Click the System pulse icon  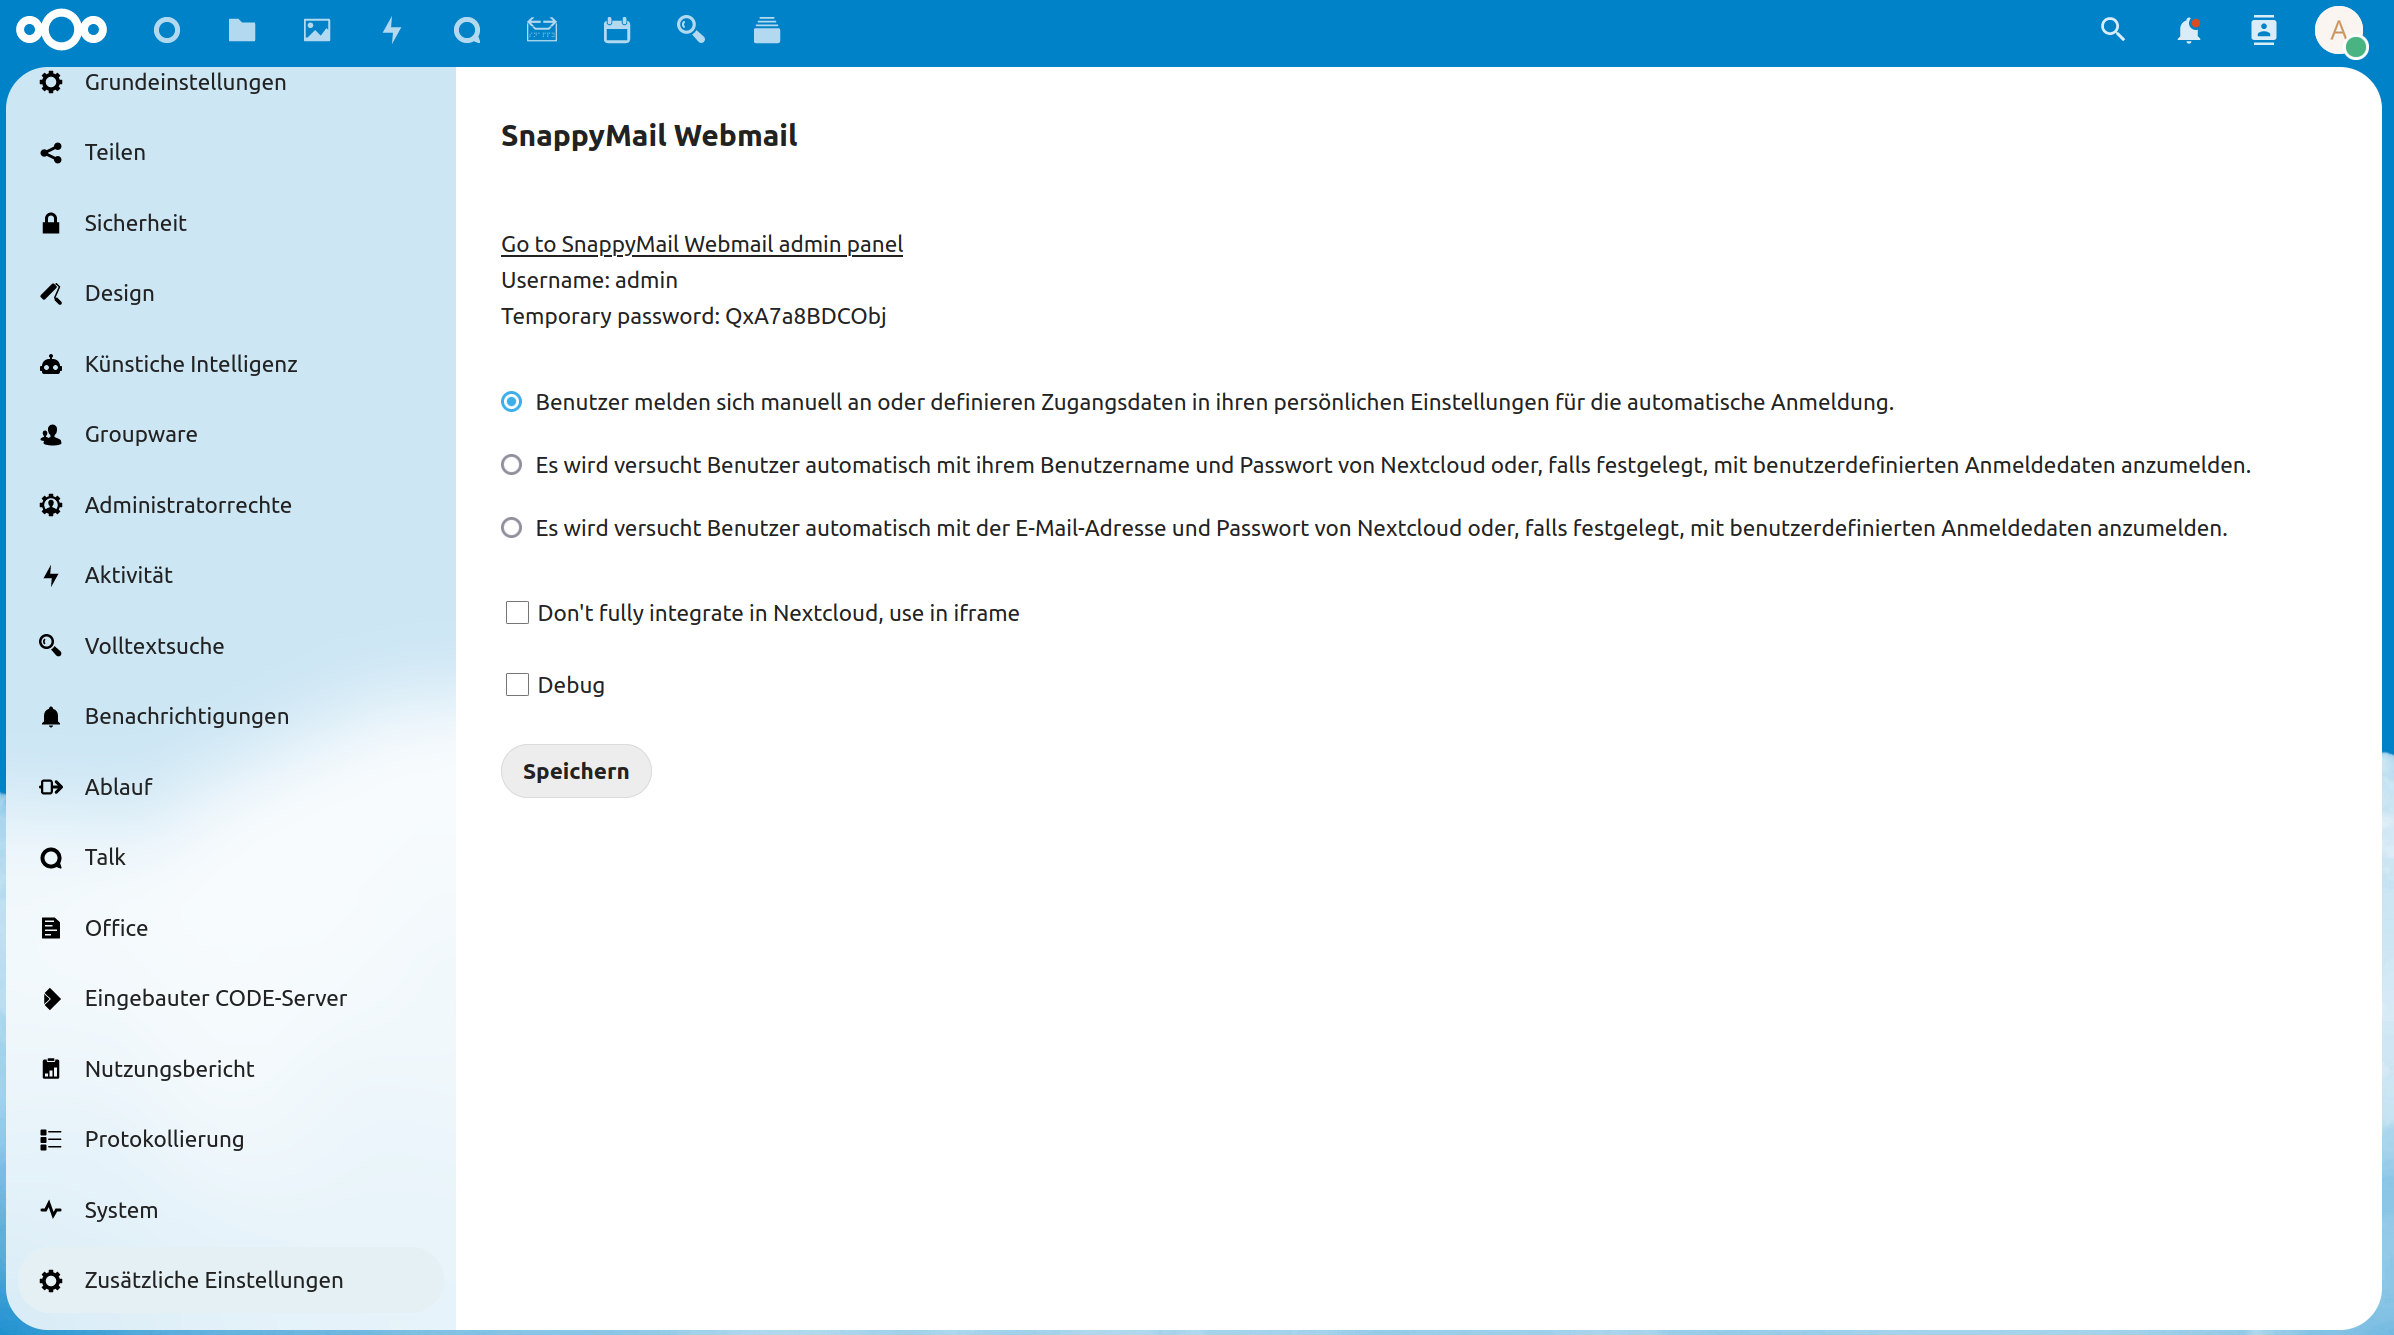pyautogui.click(x=51, y=1210)
